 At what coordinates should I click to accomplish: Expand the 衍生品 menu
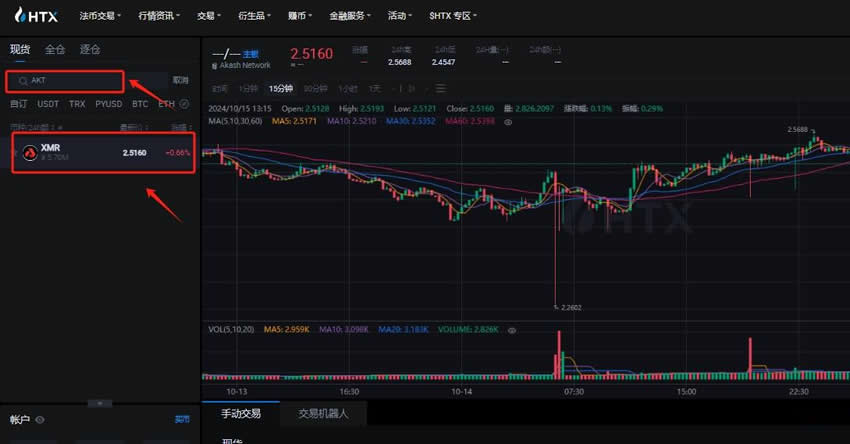pyautogui.click(x=254, y=16)
